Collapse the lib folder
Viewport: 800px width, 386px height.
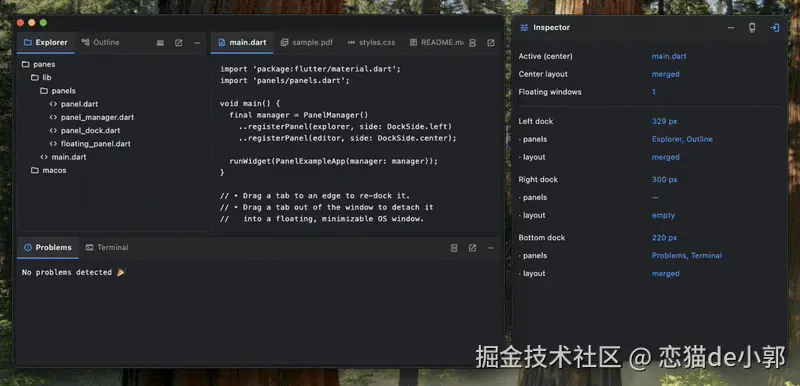pyautogui.click(x=35, y=78)
